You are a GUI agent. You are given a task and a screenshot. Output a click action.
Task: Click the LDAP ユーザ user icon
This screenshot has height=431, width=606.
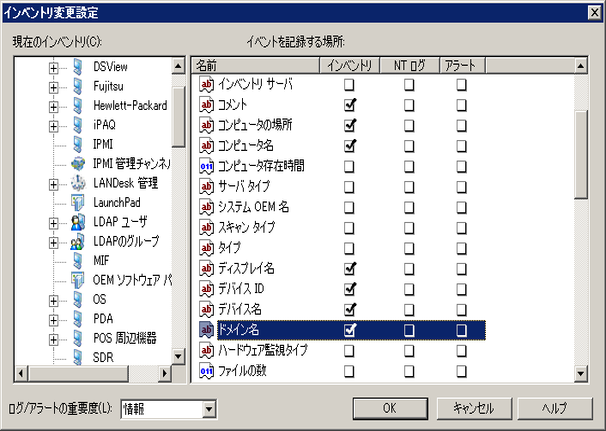pos(78,222)
